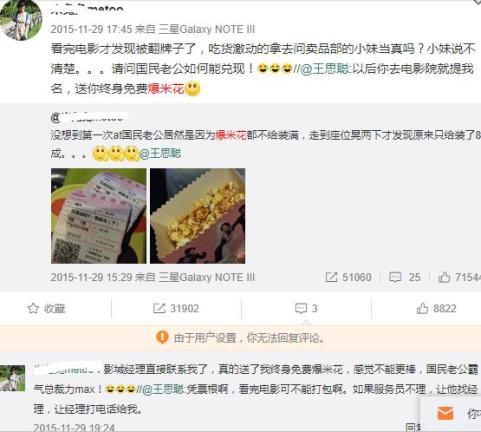This screenshot has width=481, height=432.
Task: Click the @王思聪 link in the top post
Action: pyautogui.click(x=325, y=69)
